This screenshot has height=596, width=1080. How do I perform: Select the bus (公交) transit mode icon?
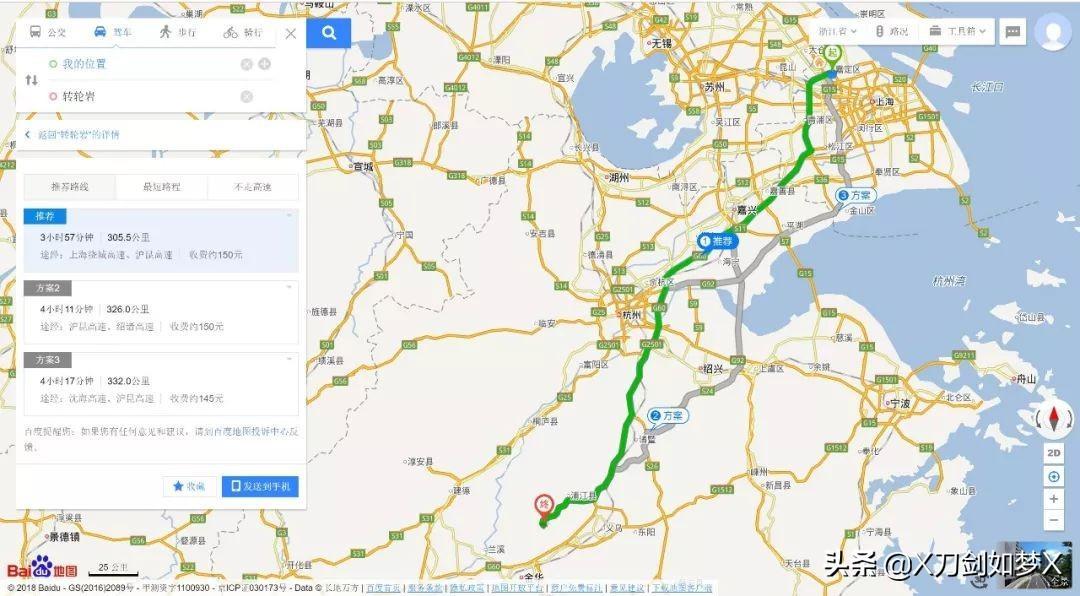pos(35,32)
